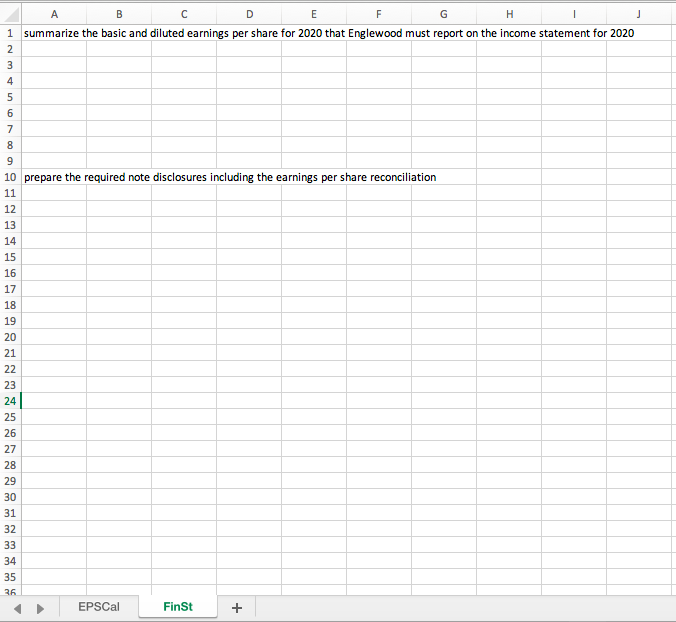The height and width of the screenshot is (622, 676).
Task: Switch to the EPSCal sheet tab
Action: 99,607
